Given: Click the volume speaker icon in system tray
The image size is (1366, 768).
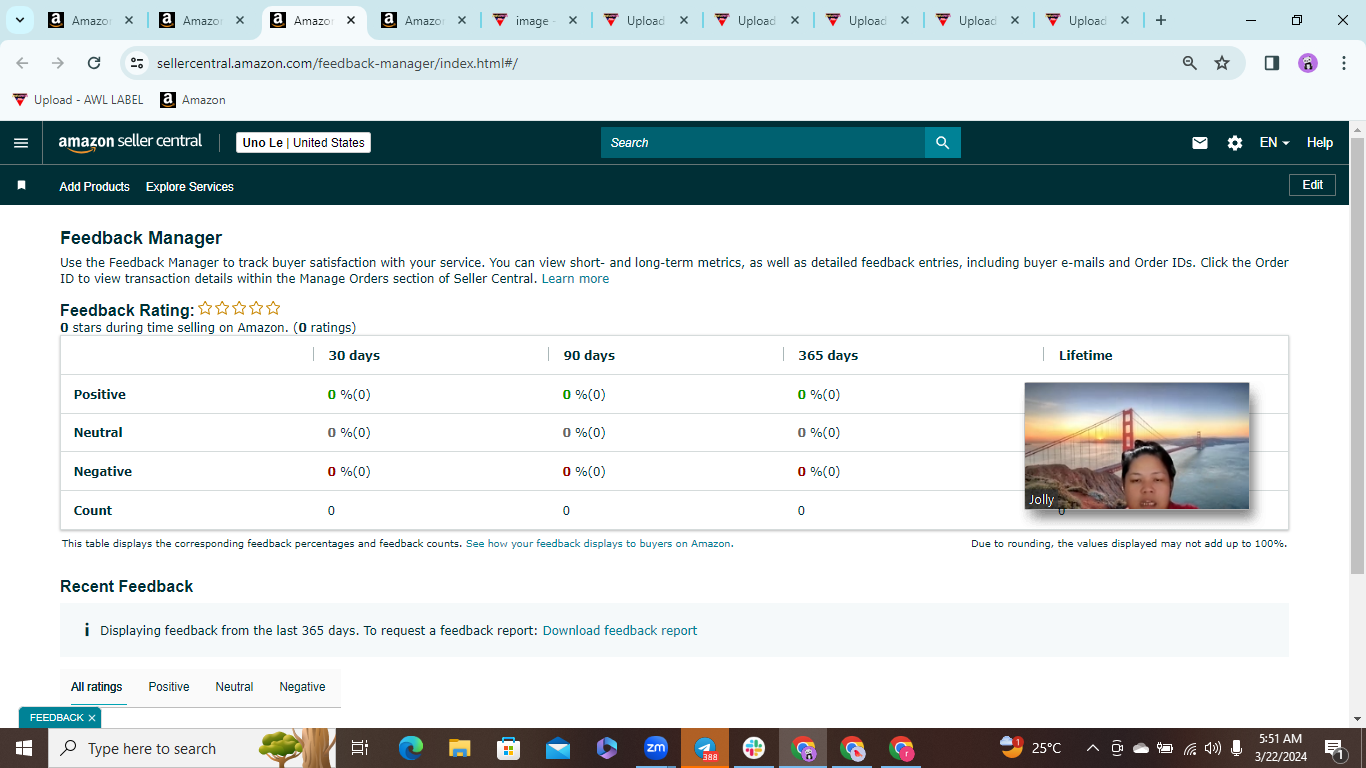Looking at the screenshot, I should coord(1213,748).
